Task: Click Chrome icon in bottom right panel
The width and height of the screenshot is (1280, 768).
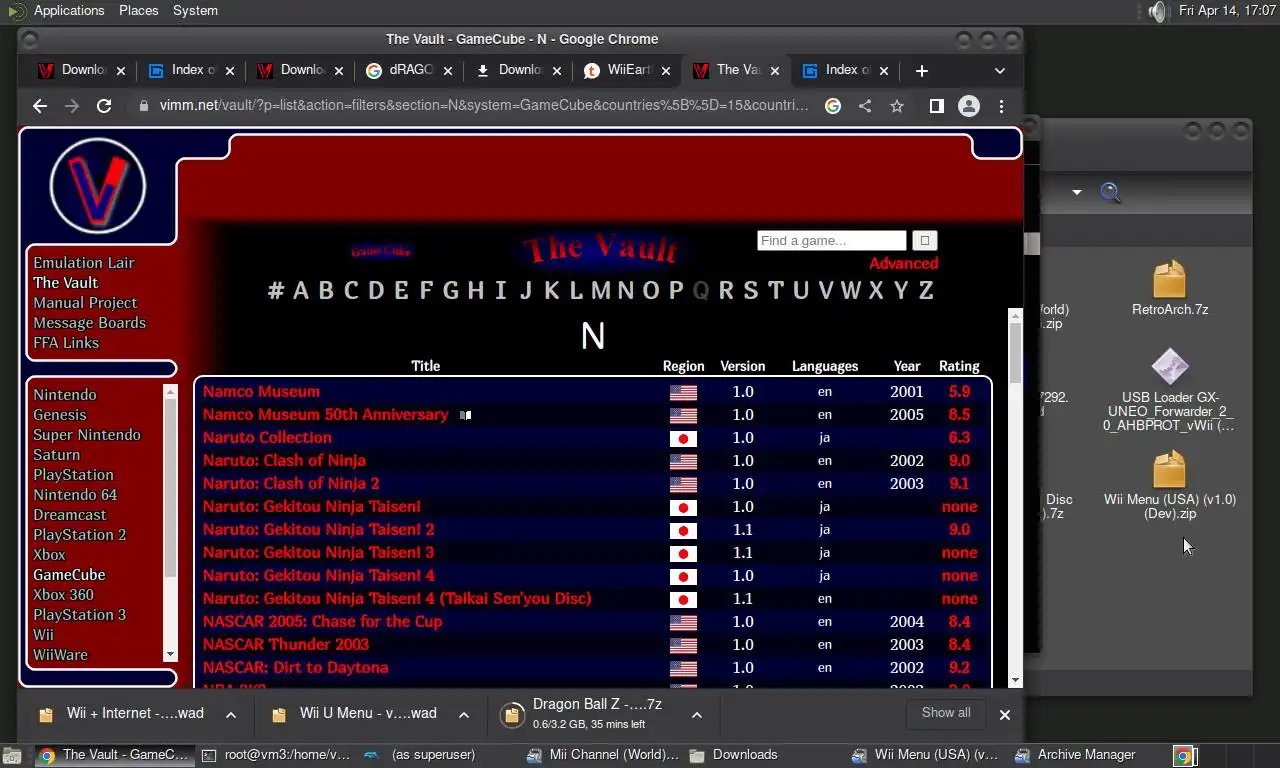Action: [x=1183, y=756]
